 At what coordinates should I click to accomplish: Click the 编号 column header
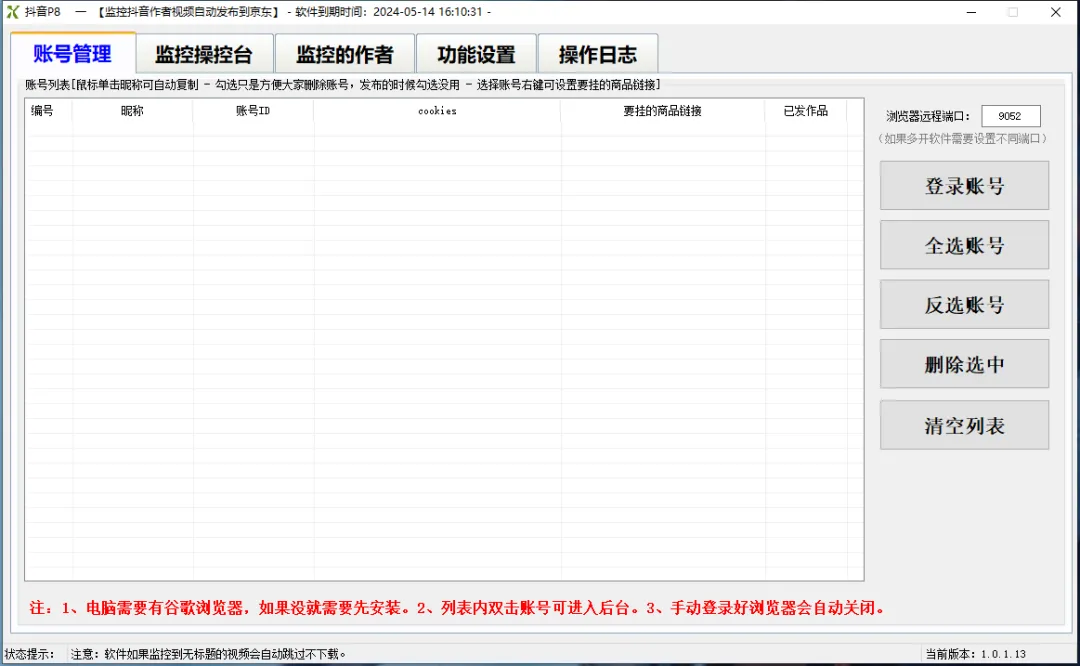coord(48,111)
